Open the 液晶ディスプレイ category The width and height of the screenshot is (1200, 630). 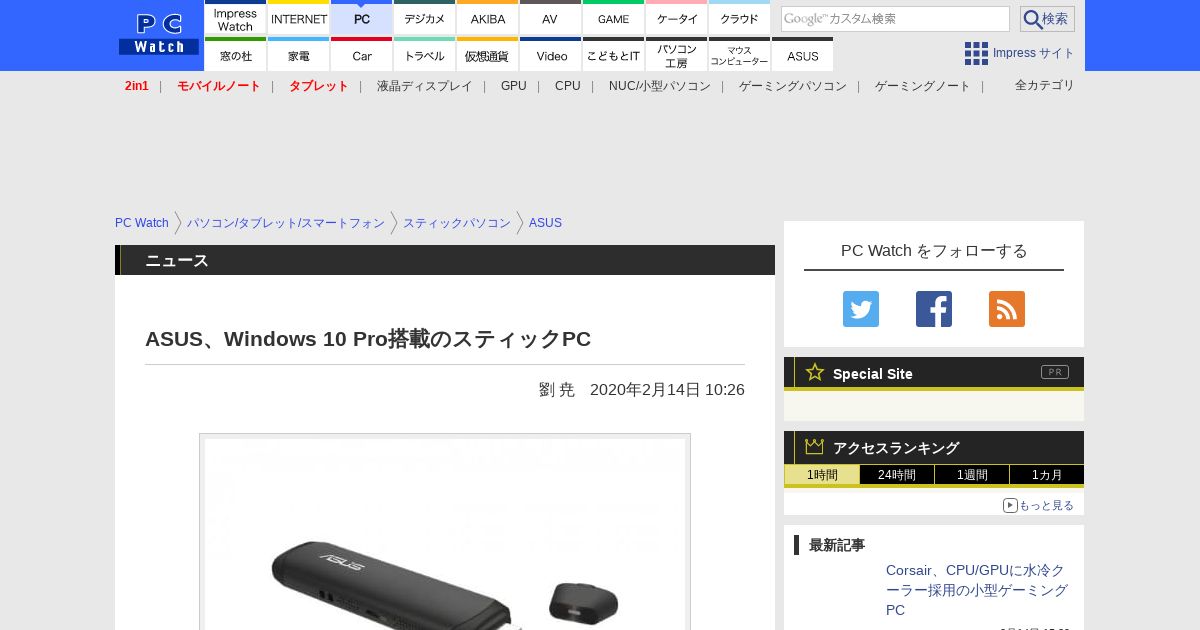click(424, 86)
